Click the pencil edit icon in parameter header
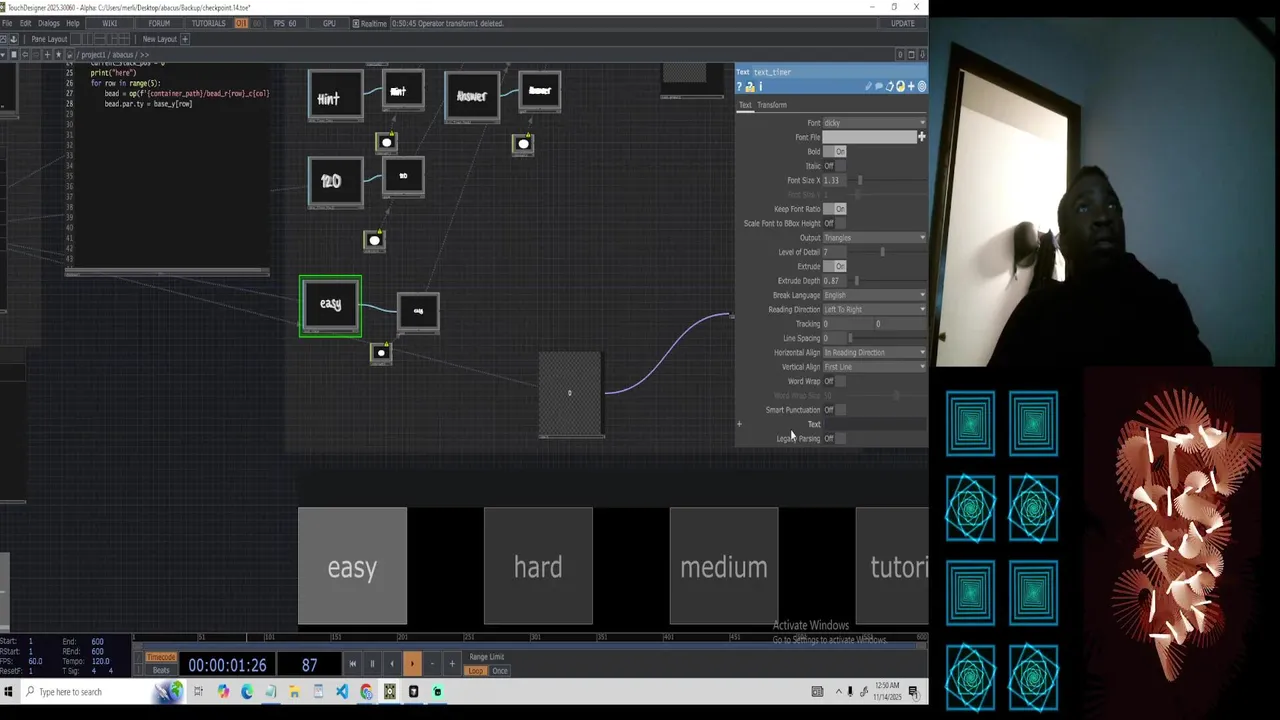The width and height of the screenshot is (1280, 720). 868,87
